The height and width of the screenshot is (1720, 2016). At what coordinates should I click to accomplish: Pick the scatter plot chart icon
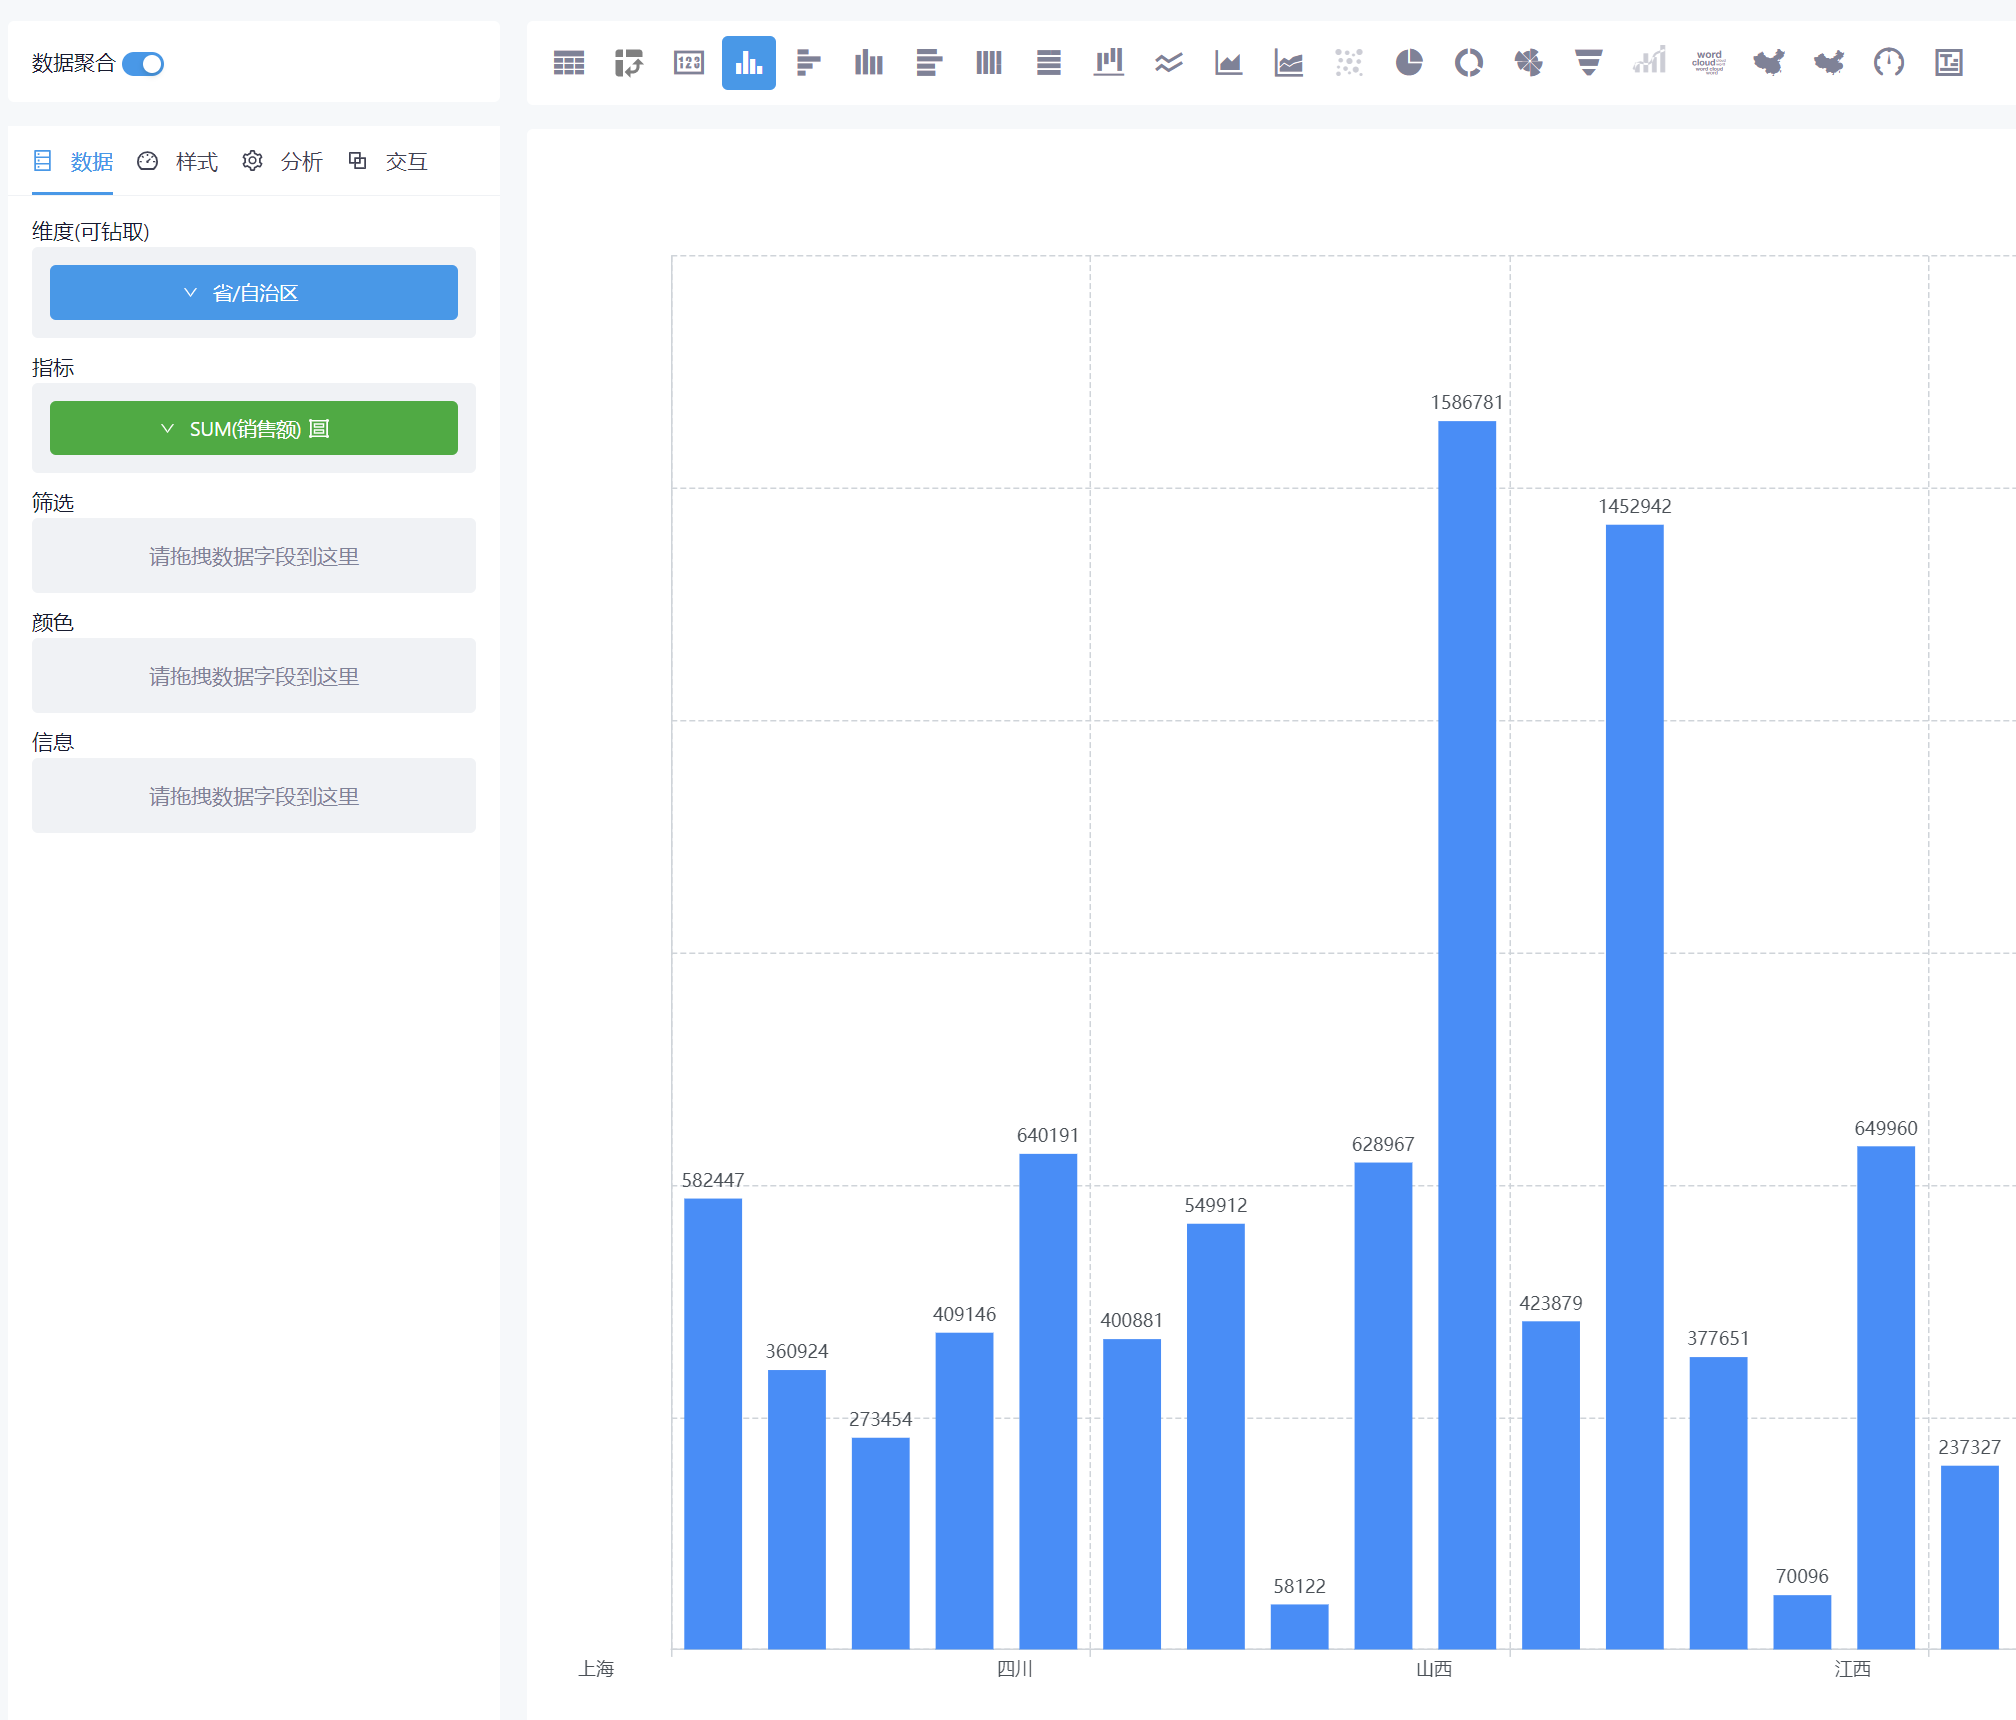point(1349,63)
